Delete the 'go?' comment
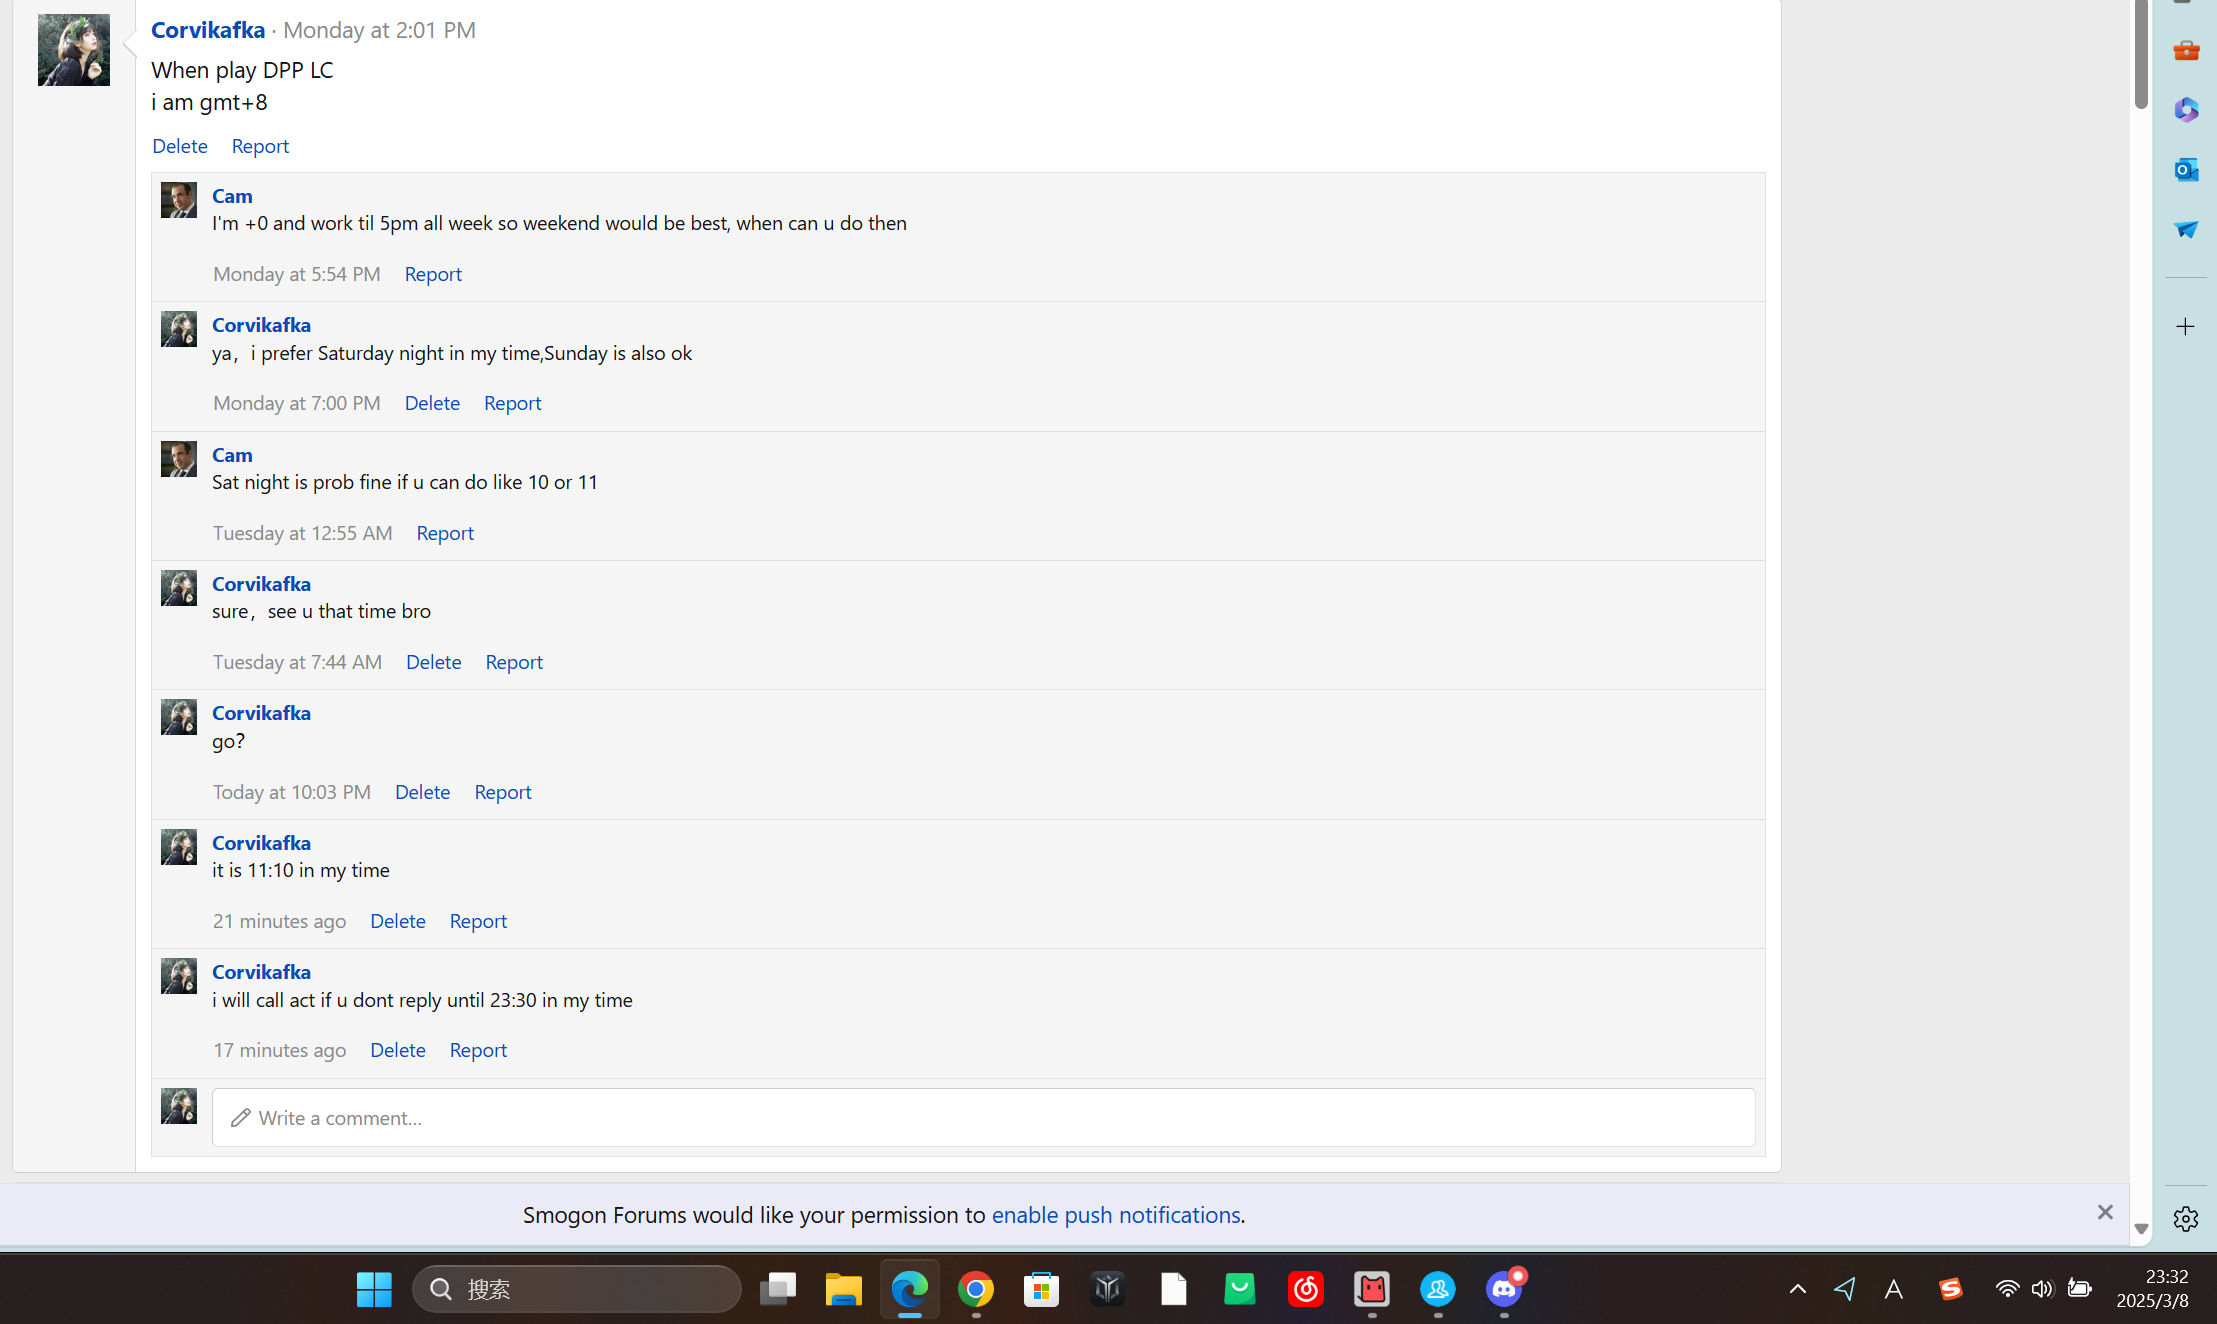The height and width of the screenshot is (1324, 2217). [422, 791]
